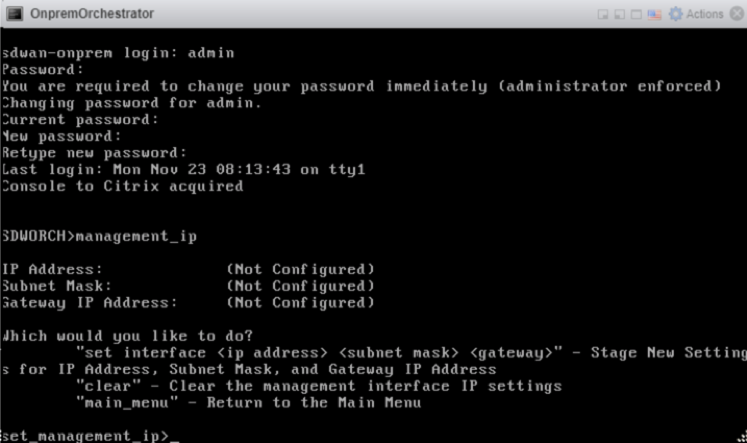747x443 pixels.
Task: Close the OnpremOrchestrator console
Action: click(737, 14)
